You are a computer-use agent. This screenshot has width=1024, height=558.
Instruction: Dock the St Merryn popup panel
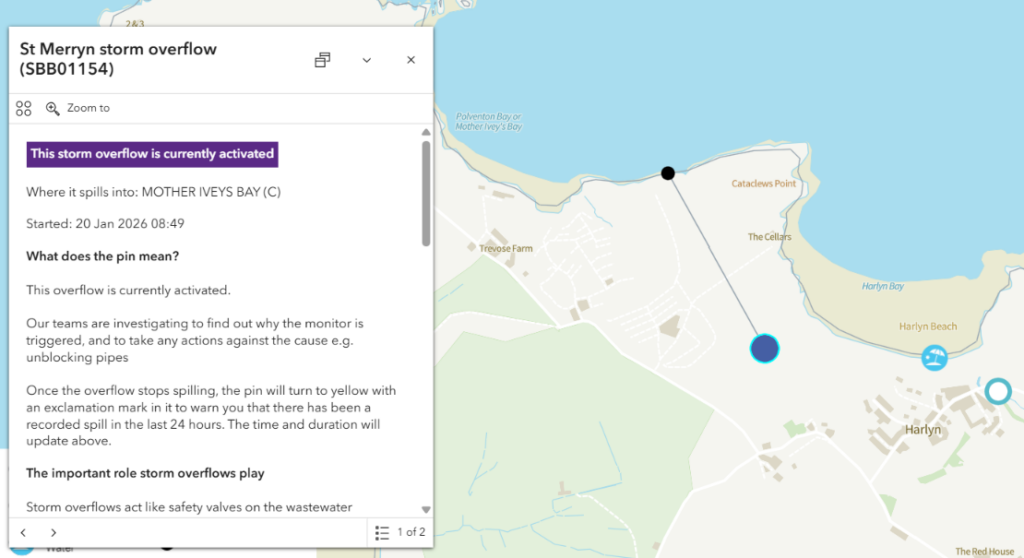coord(322,60)
